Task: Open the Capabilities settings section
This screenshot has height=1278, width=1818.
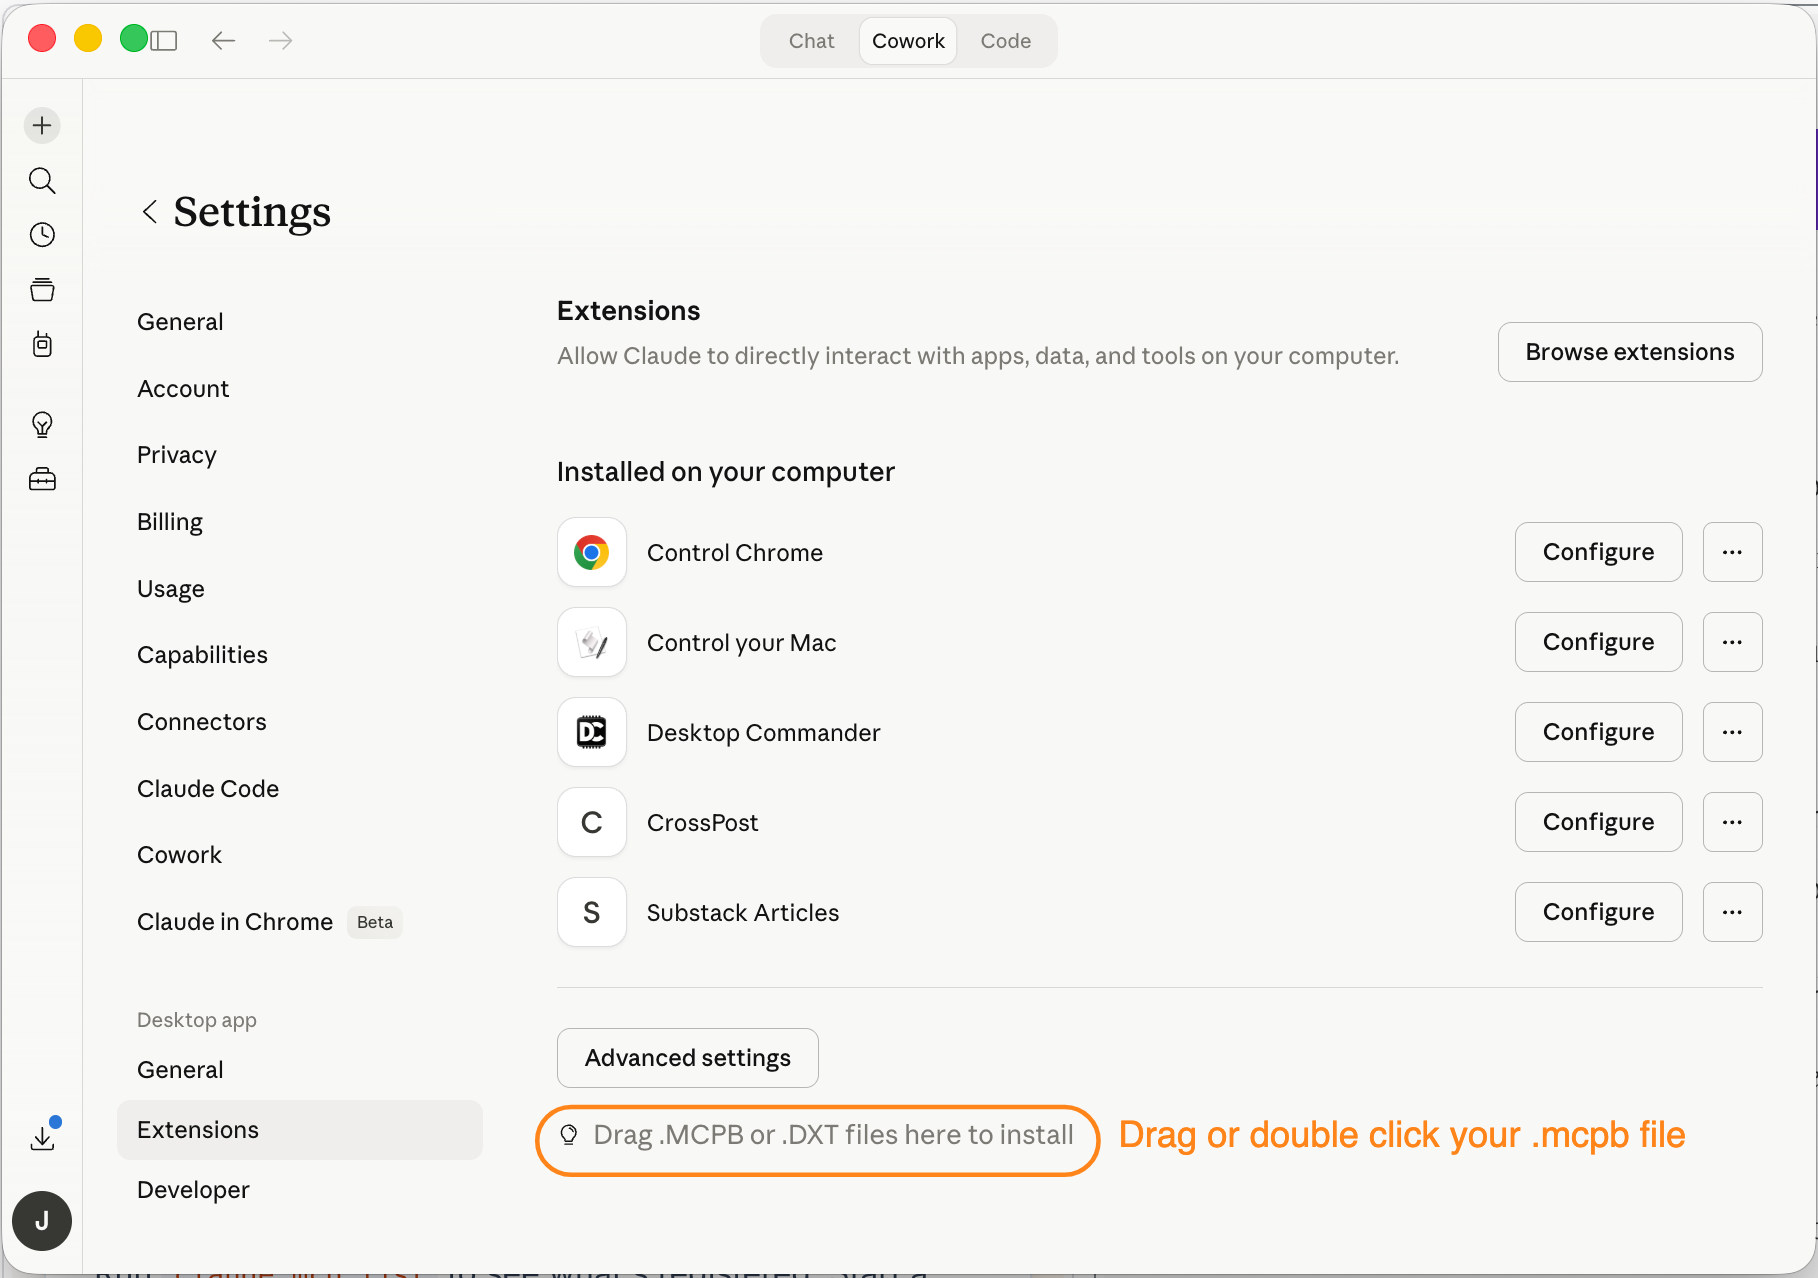Action: point(203,655)
